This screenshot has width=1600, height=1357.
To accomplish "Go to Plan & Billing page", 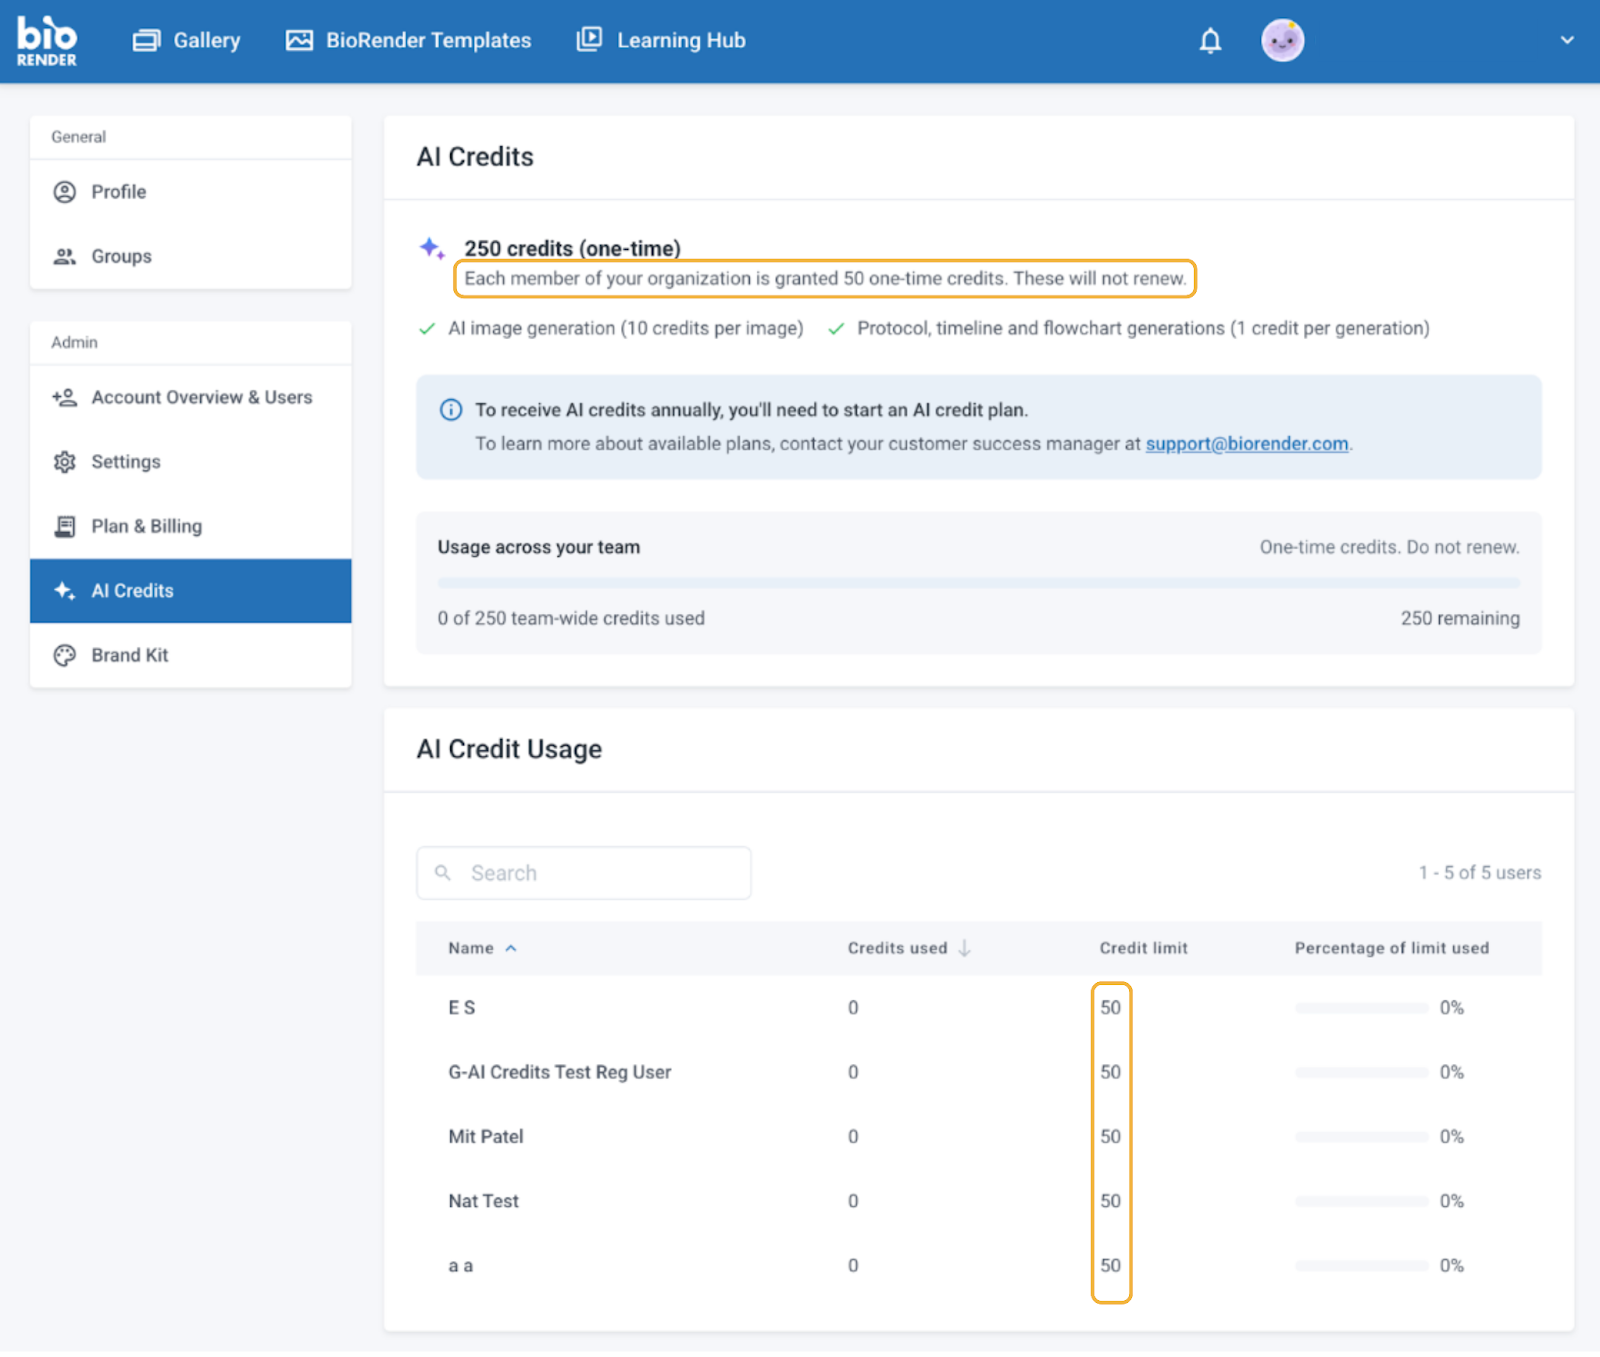I will pyautogui.click(x=146, y=527).
